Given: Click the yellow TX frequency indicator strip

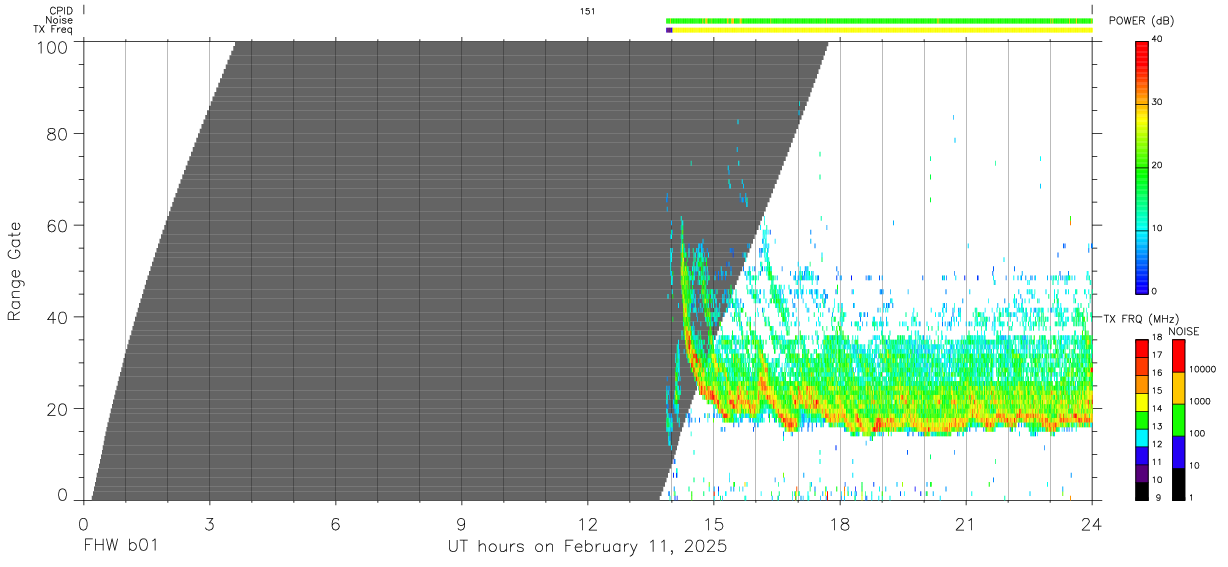Looking at the screenshot, I should [882, 30].
